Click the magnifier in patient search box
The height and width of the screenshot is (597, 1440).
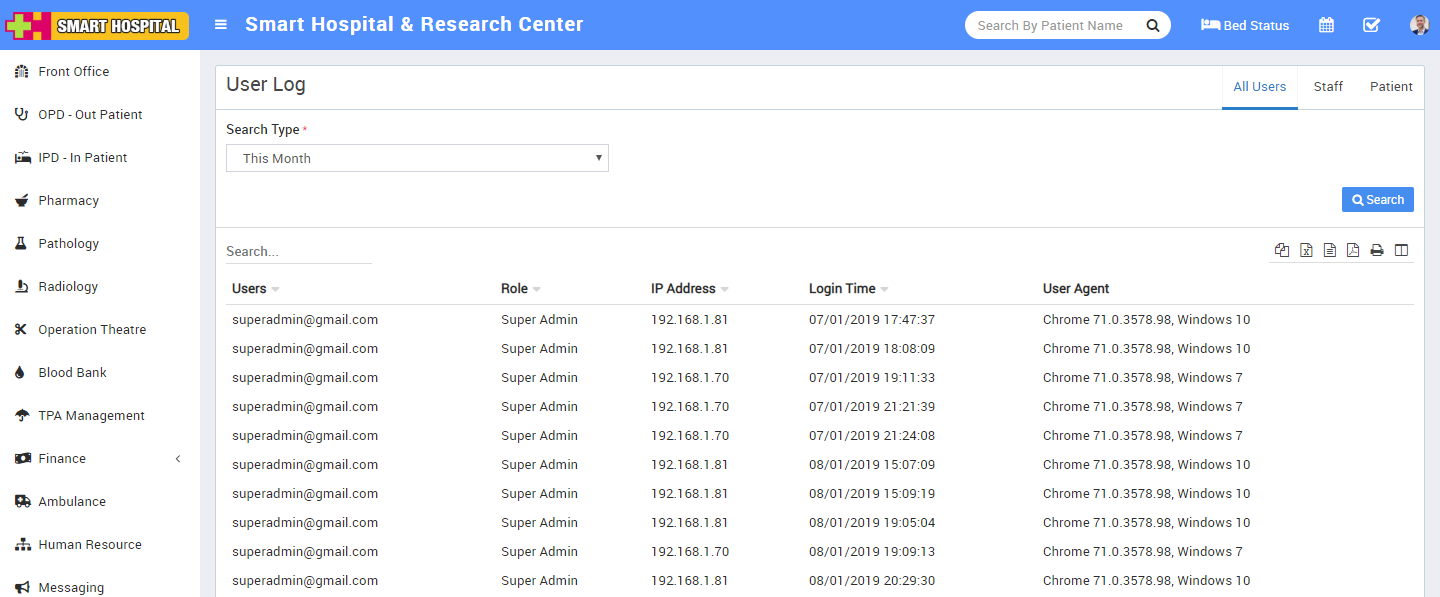(1152, 25)
